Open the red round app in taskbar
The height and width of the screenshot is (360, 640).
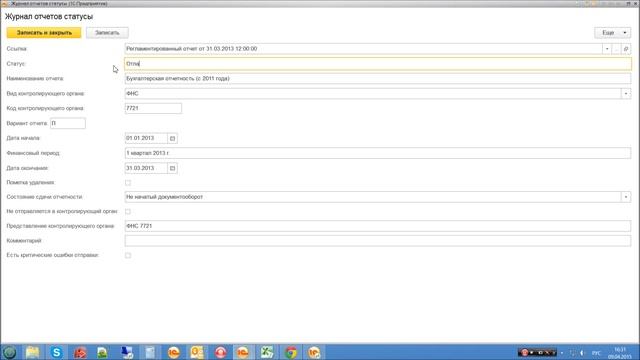221,352
